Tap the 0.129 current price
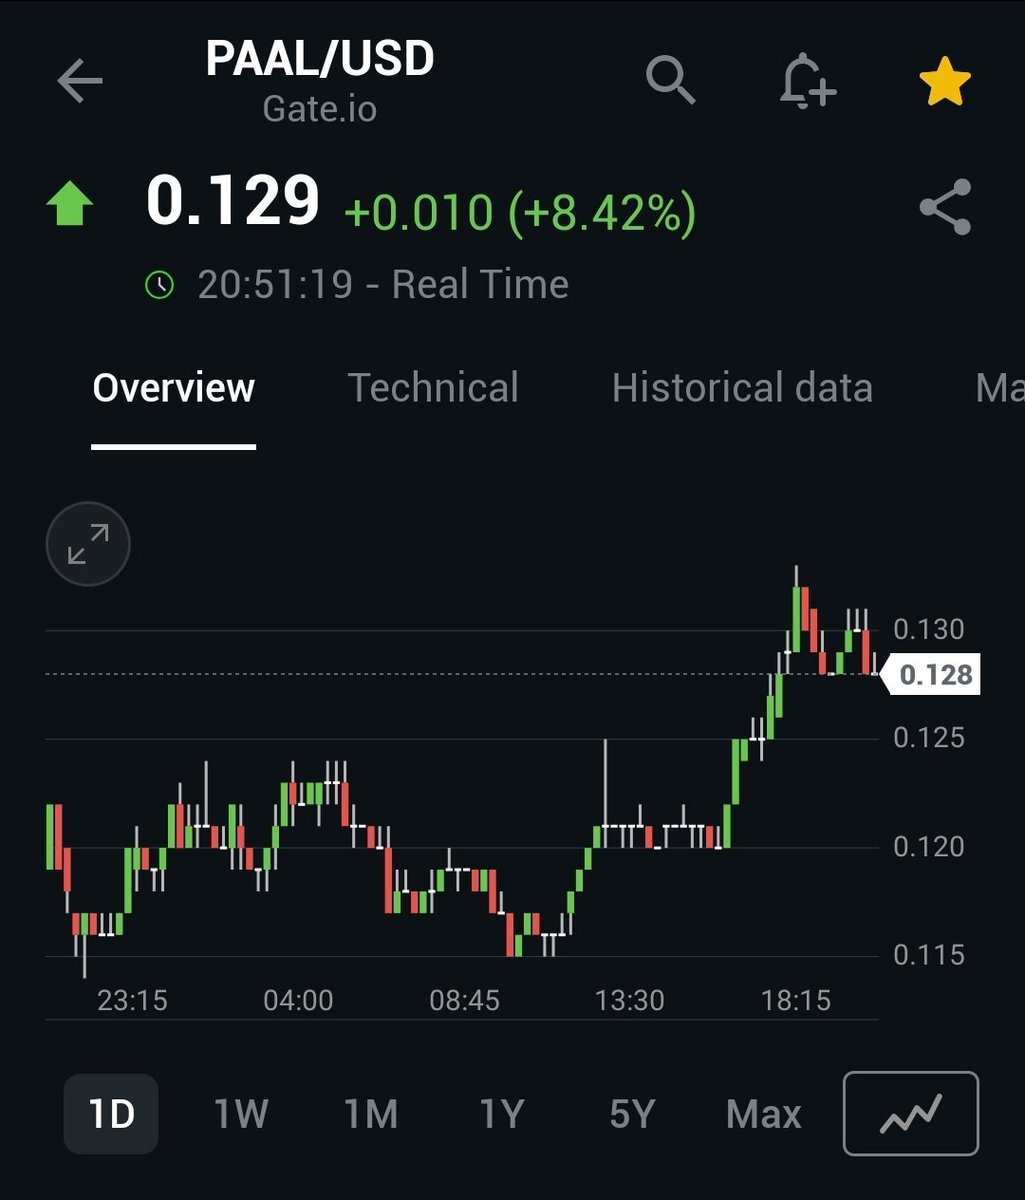Viewport: 1025px width, 1200px height. pyautogui.click(x=233, y=200)
